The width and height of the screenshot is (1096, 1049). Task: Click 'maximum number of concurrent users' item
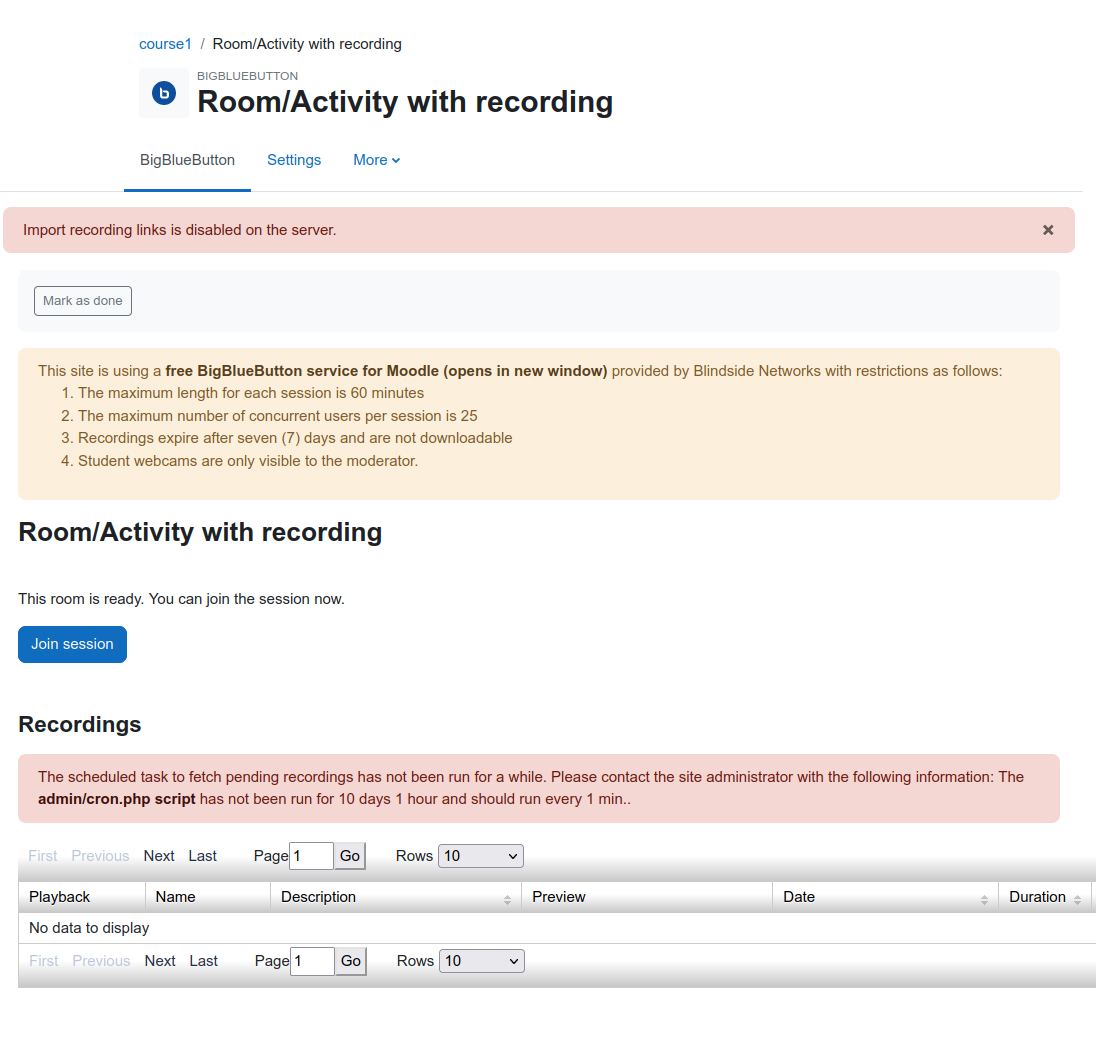277,416
